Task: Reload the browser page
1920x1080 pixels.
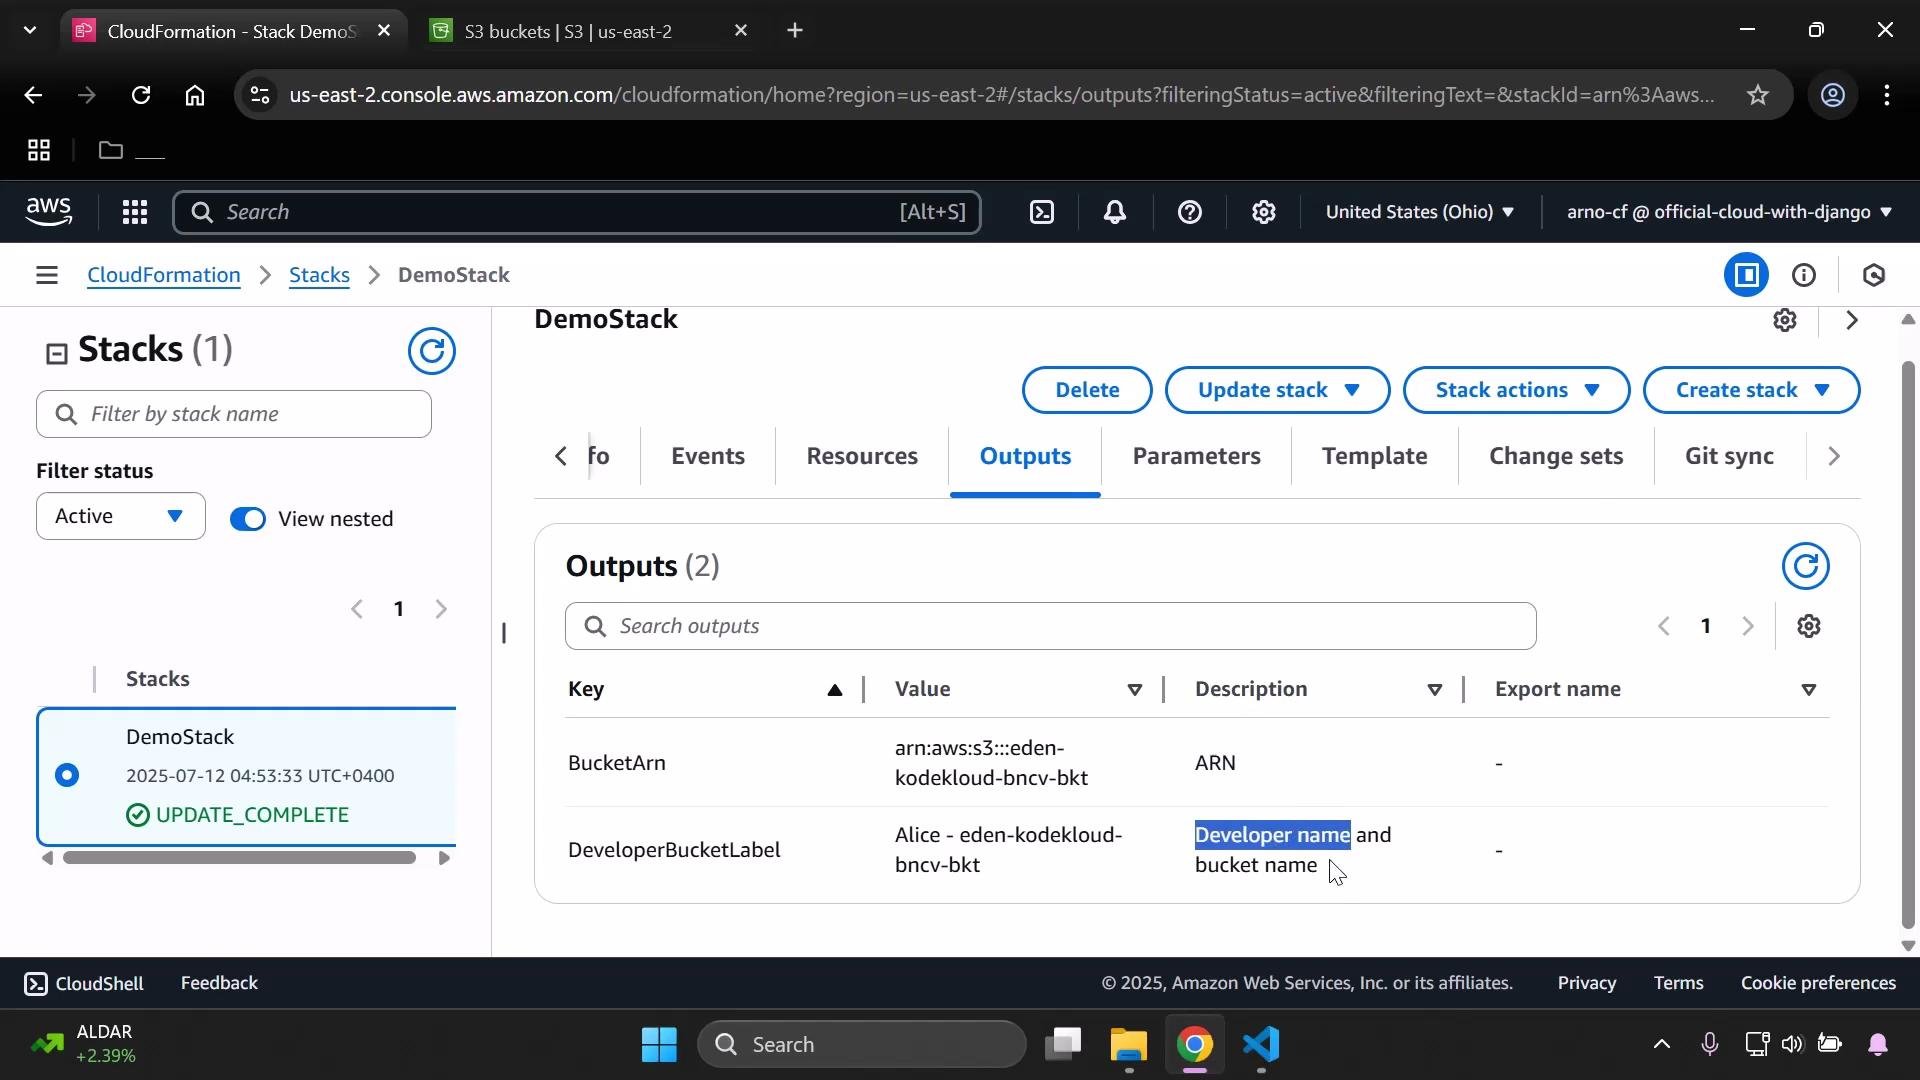Action: point(141,95)
